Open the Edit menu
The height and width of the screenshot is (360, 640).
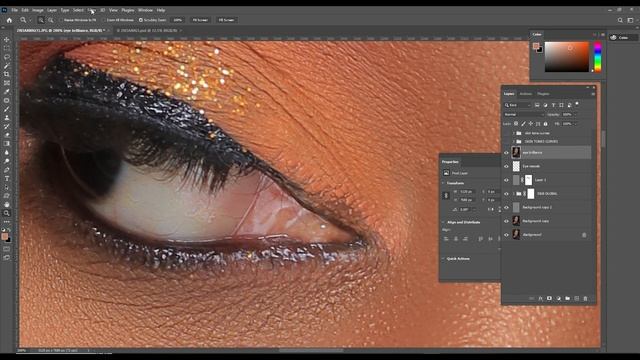[25, 10]
